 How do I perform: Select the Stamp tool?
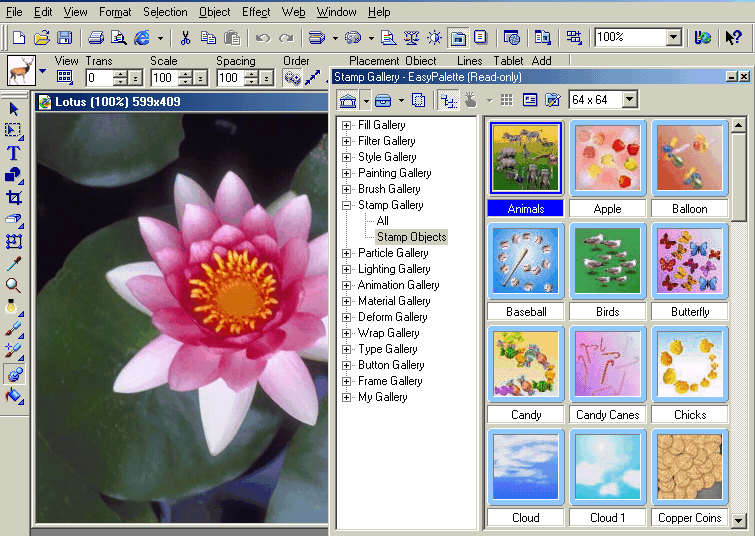point(14,374)
